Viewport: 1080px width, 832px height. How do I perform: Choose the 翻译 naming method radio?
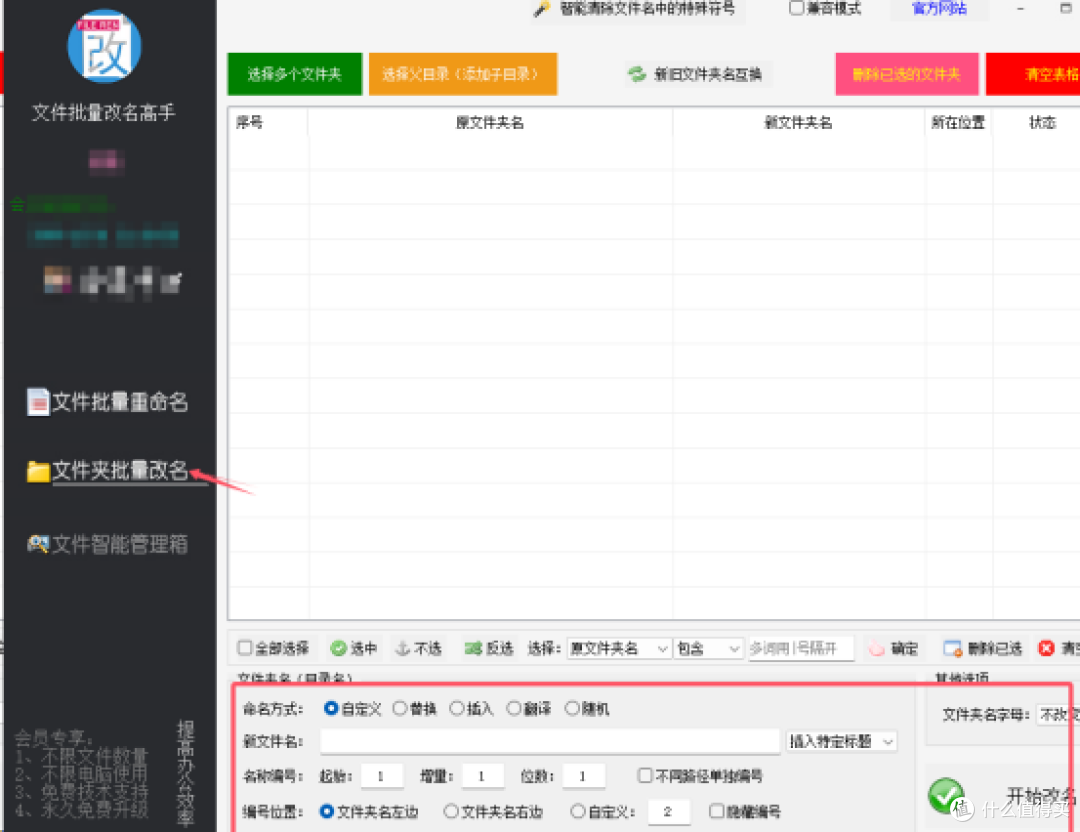coord(514,708)
